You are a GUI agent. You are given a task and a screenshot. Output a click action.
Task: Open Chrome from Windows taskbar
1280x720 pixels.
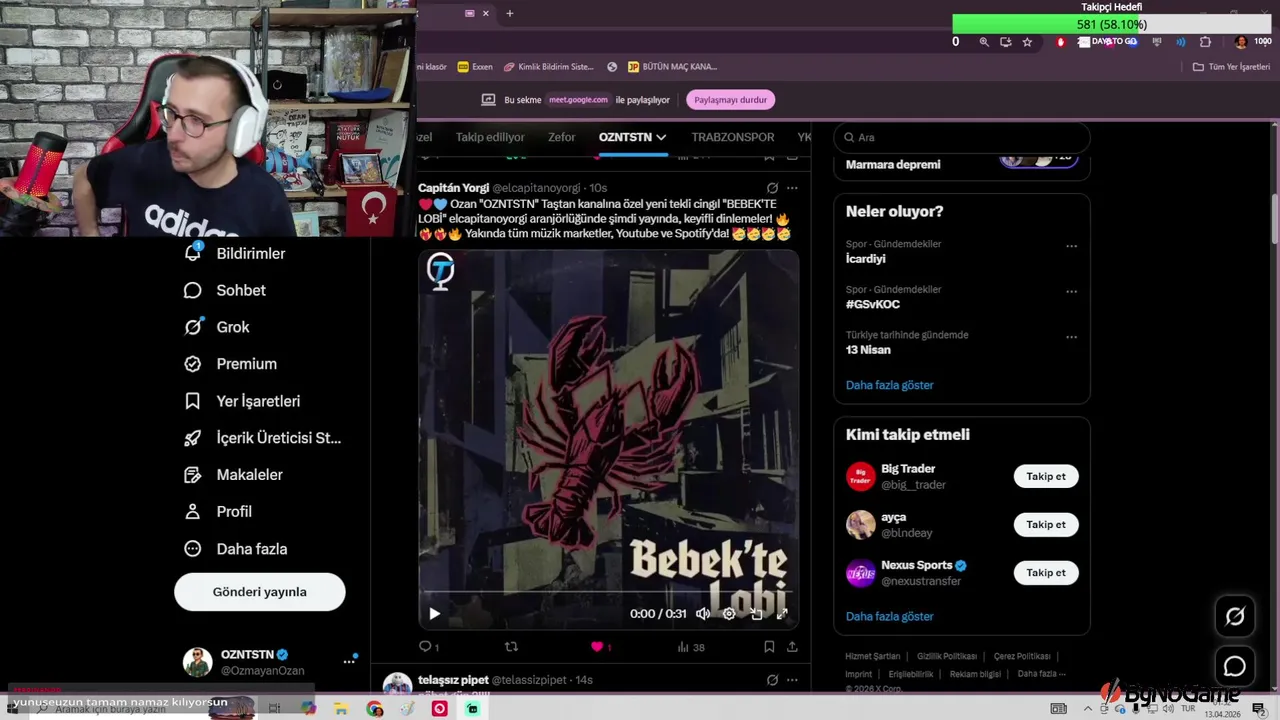point(374,709)
